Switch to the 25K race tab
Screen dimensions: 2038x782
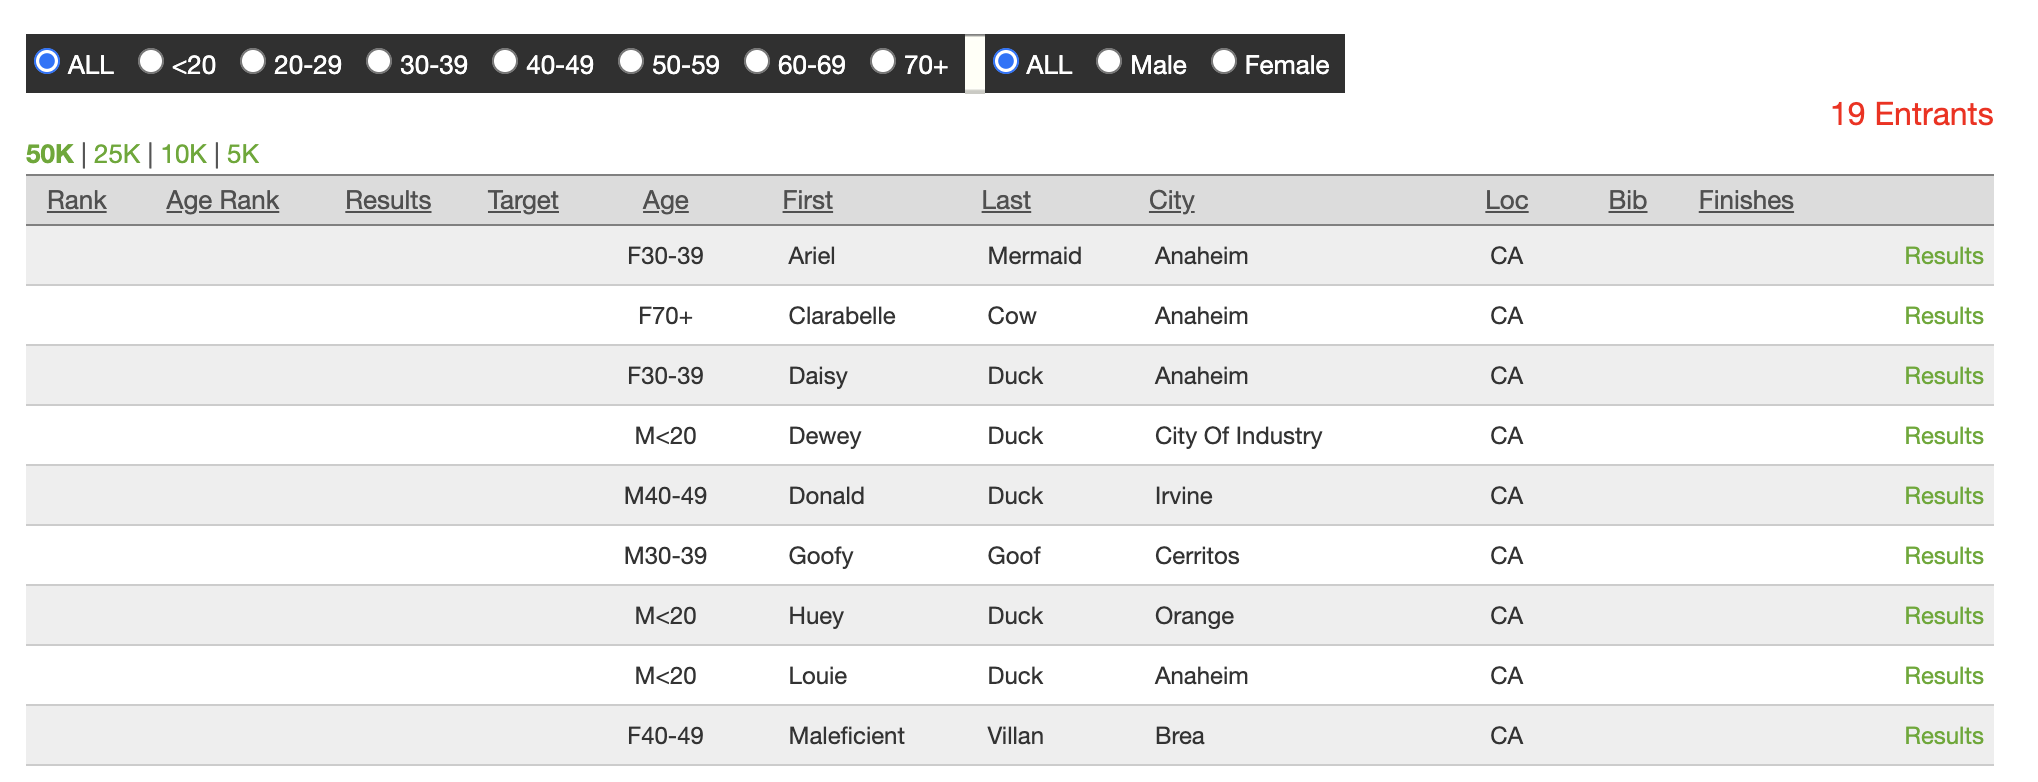[x=117, y=154]
